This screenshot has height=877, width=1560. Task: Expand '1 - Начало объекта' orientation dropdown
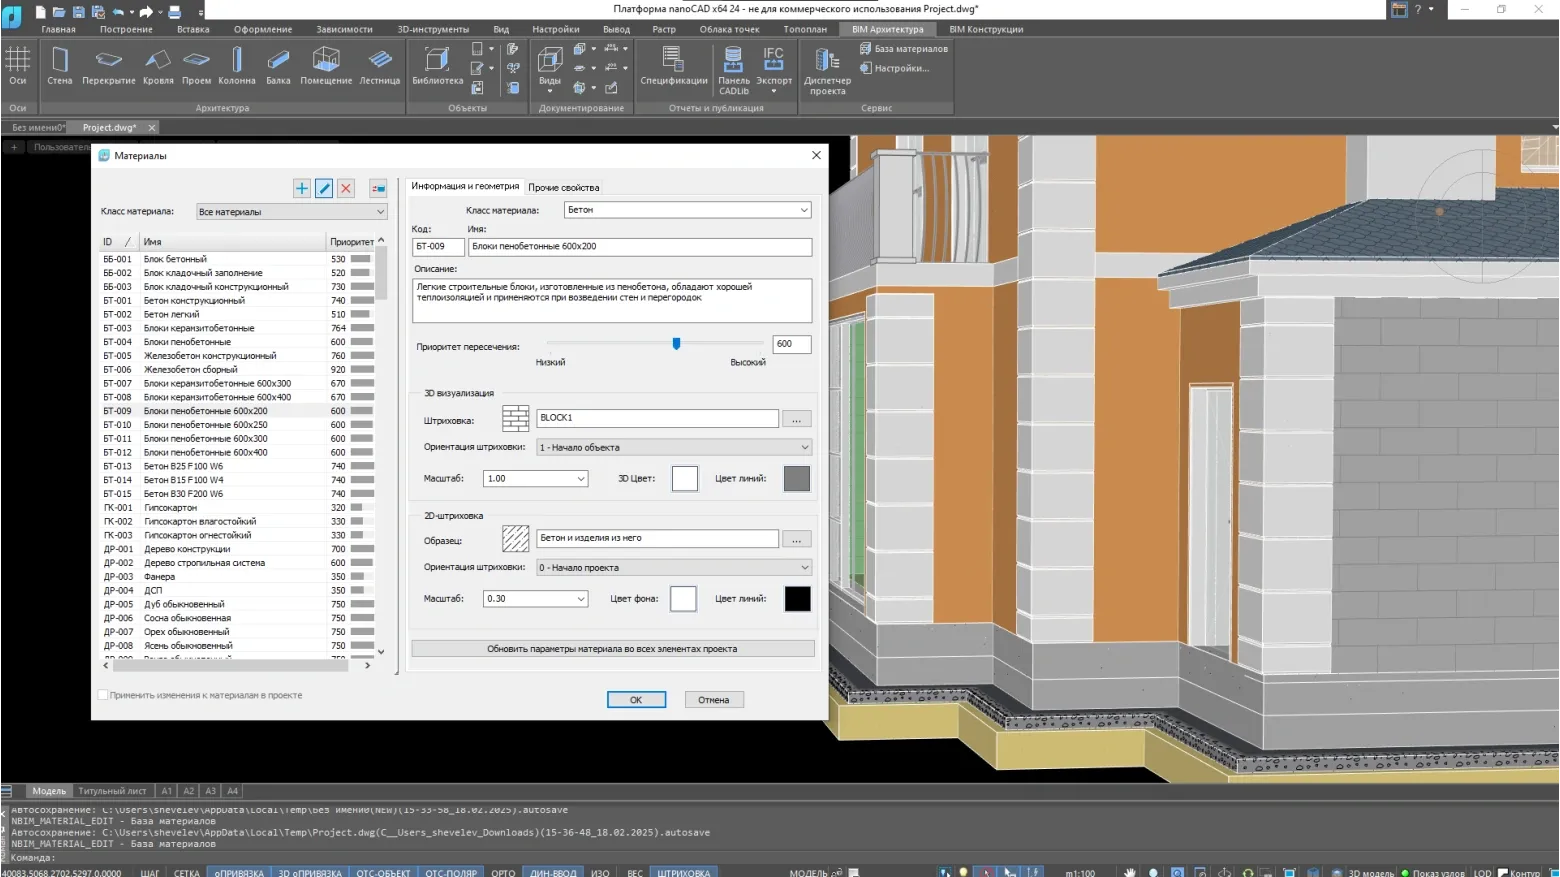(x=673, y=447)
